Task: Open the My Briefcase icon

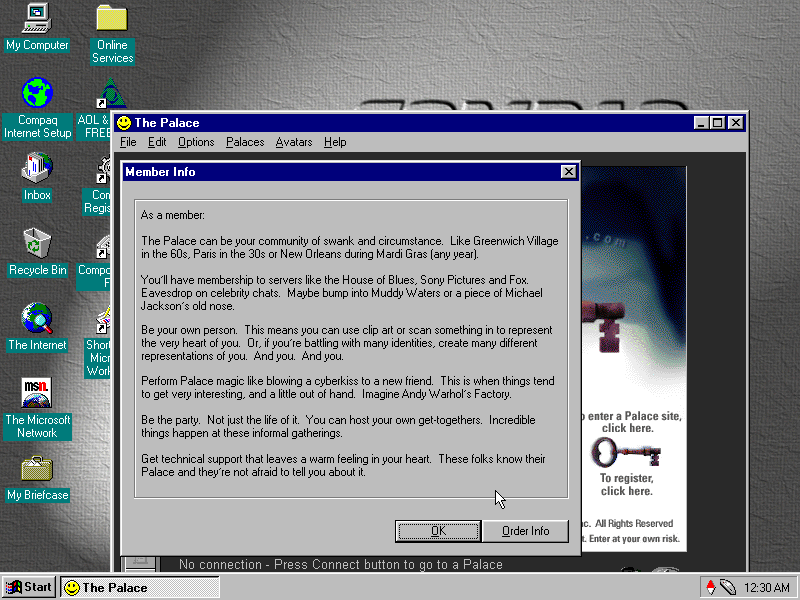Action: (37, 468)
